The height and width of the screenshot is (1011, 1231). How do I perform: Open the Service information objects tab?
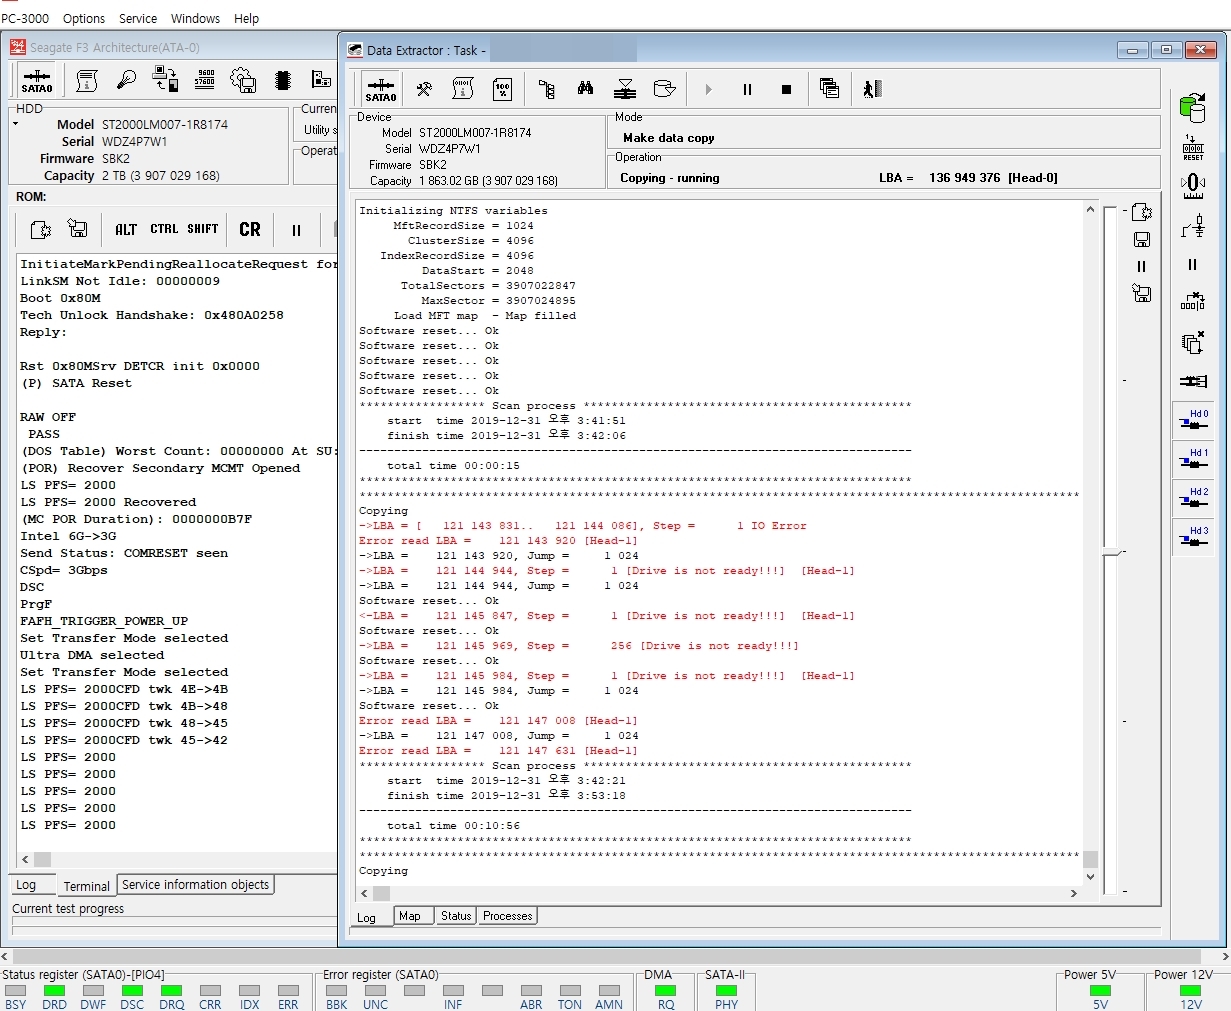[x=195, y=885]
